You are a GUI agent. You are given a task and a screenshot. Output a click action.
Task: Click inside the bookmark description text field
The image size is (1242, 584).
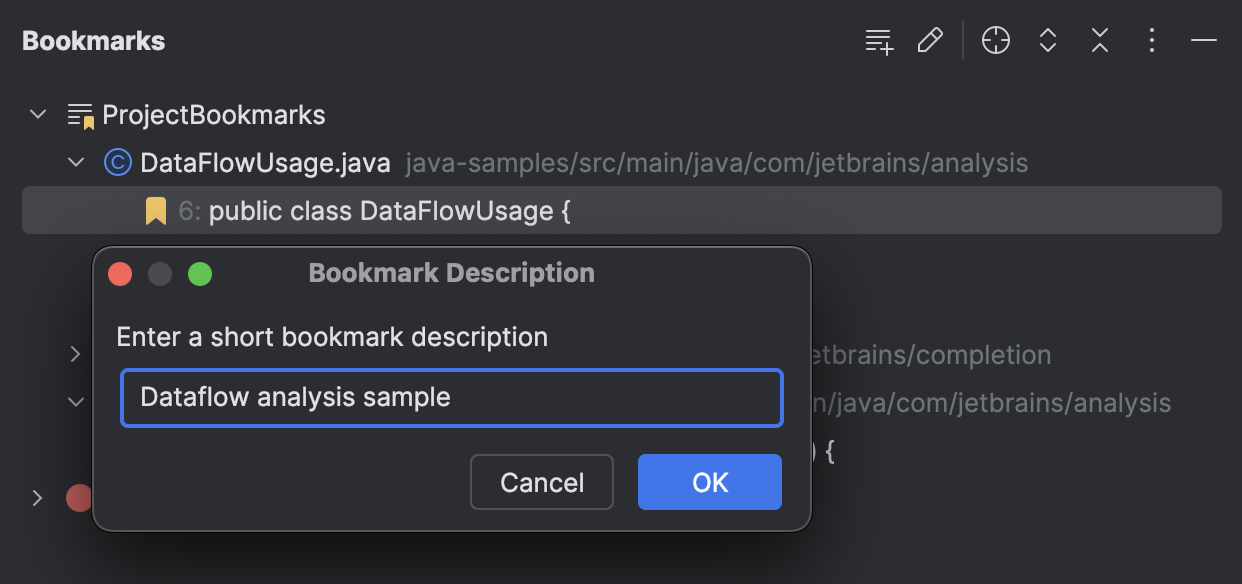pos(452,398)
